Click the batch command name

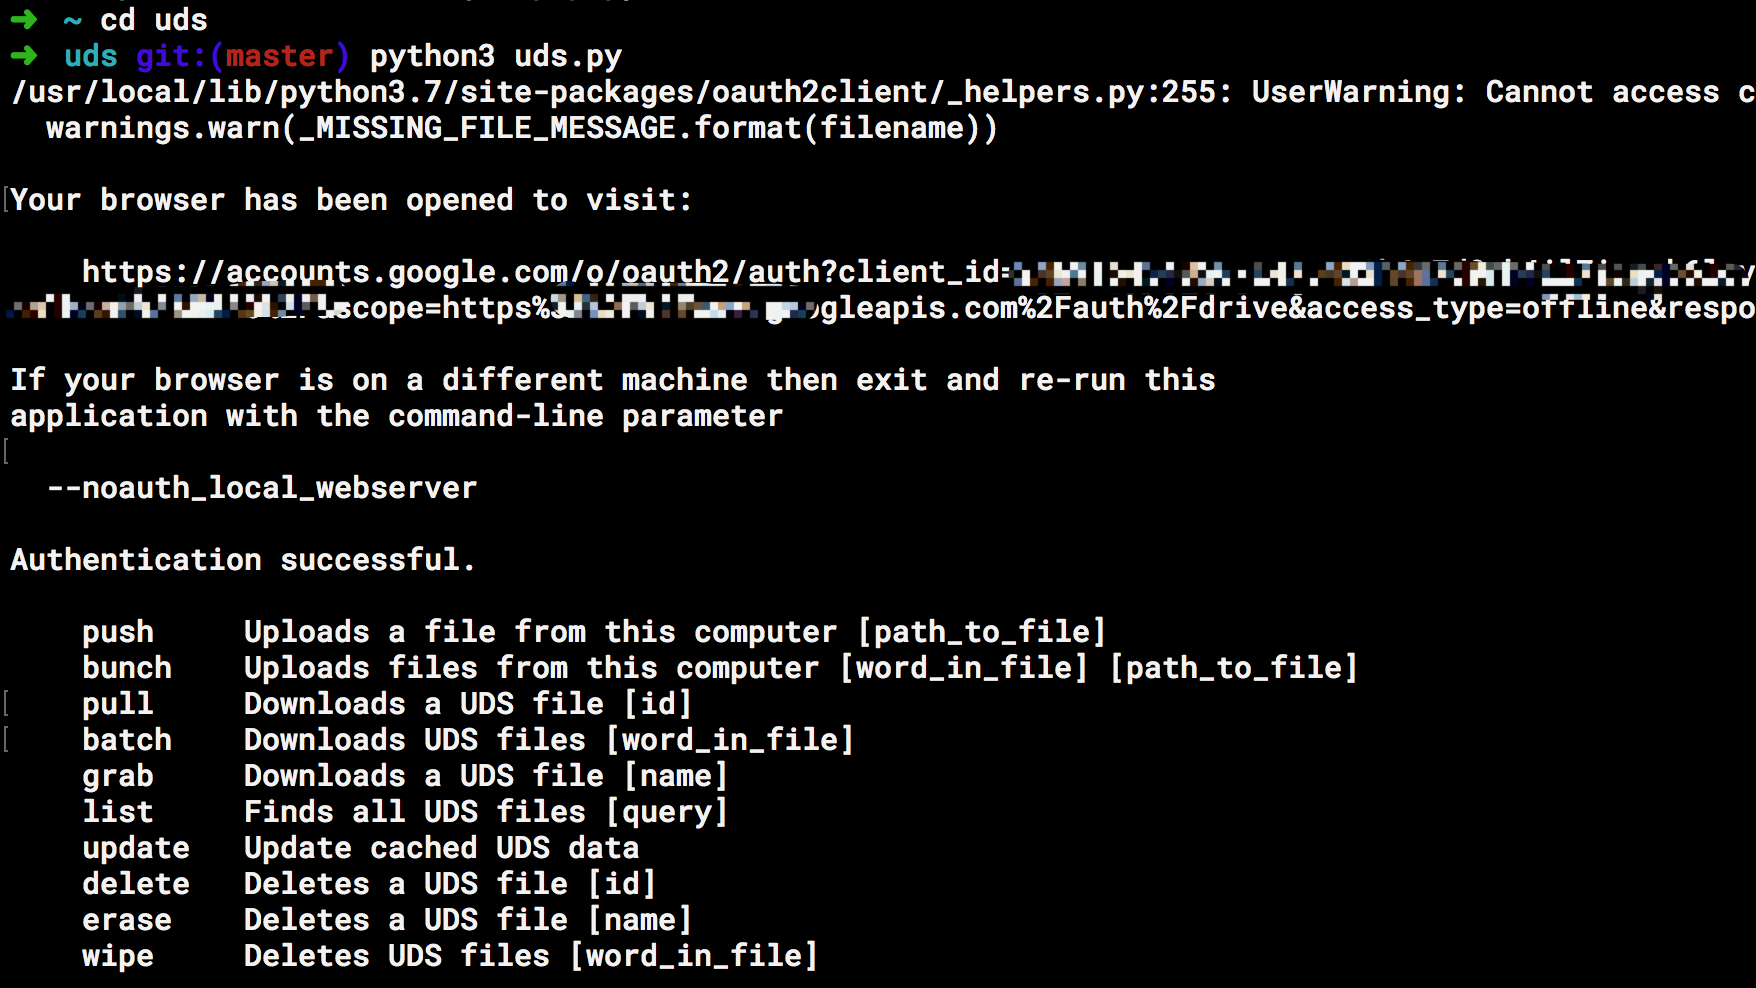(x=127, y=740)
